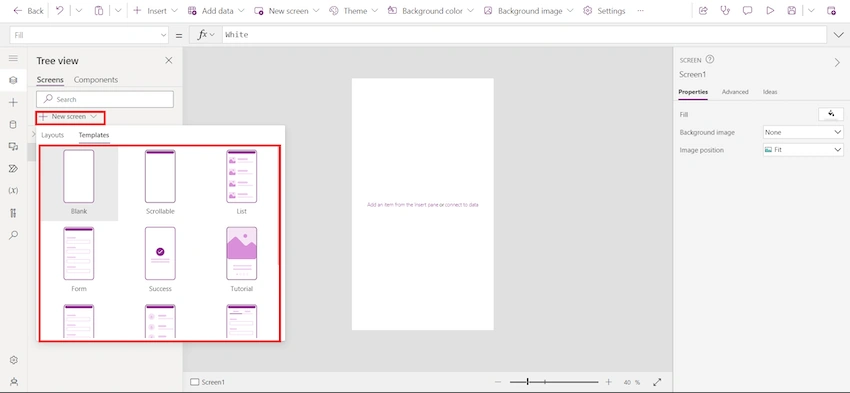The height and width of the screenshot is (393, 850).
Task: Choose the Tutorial screen template
Action: point(242,260)
